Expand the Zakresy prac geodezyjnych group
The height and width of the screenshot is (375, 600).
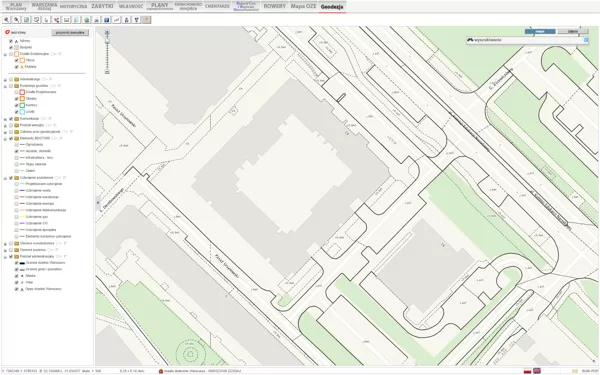[5, 132]
